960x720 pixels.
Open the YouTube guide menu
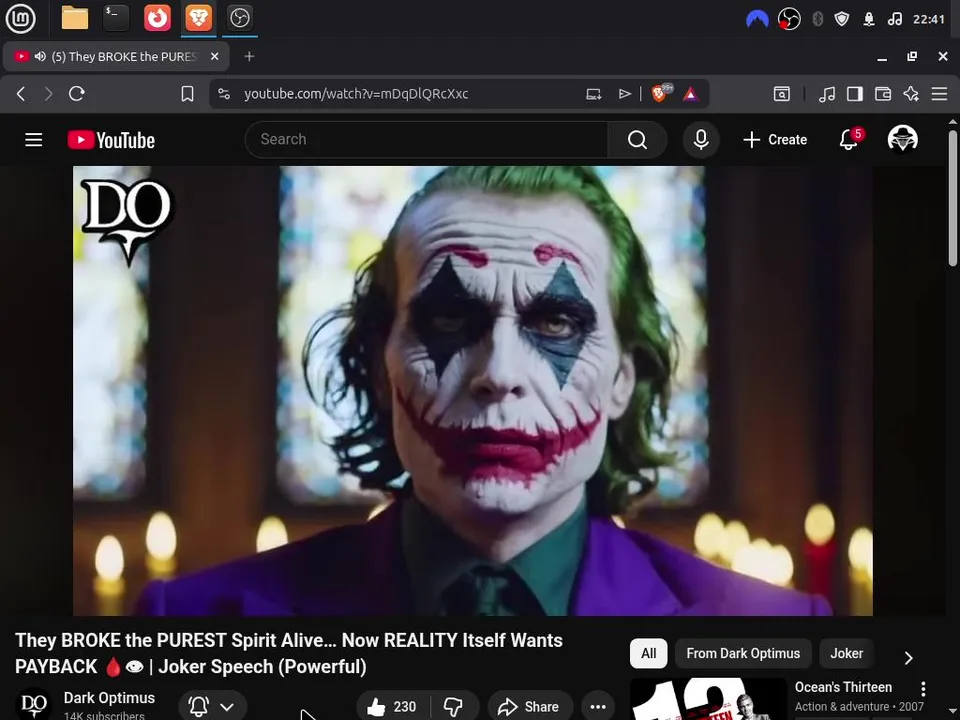click(x=34, y=140)
